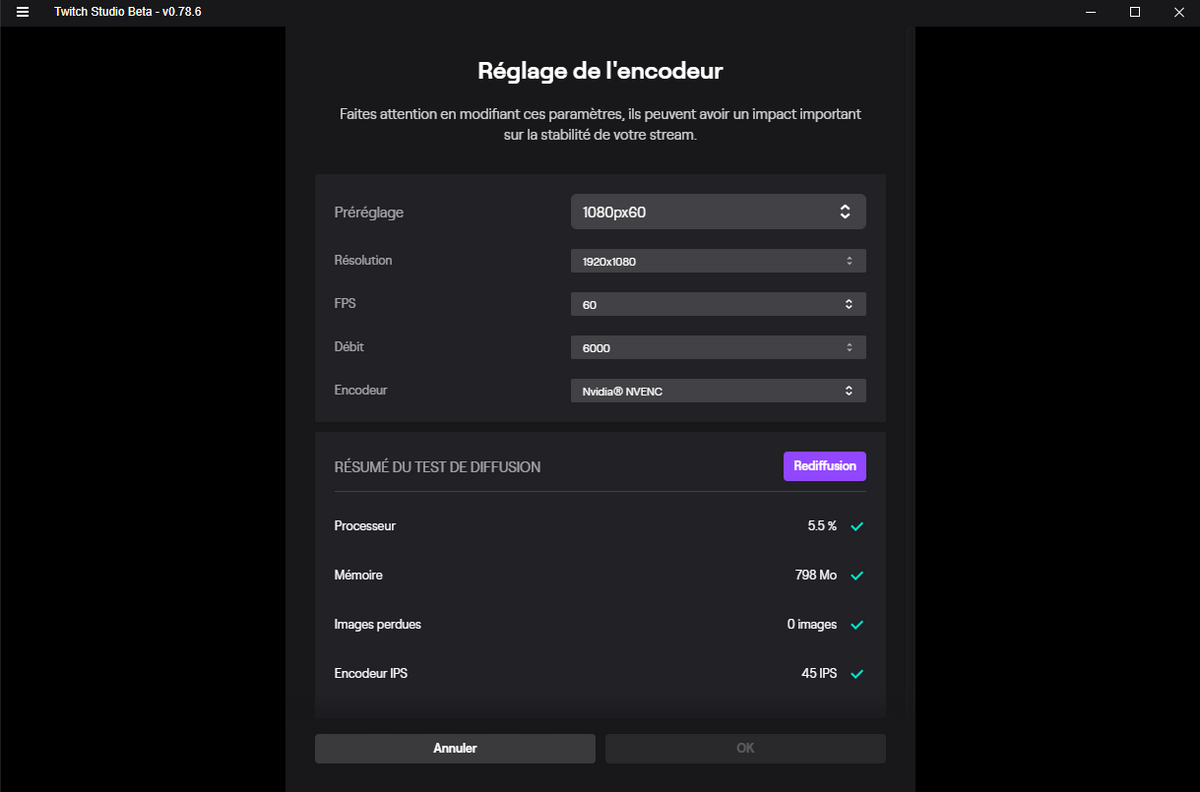Open the FPS 60 dropdown
The height and width of the screenshot is (792, 1200).
click(718, 304)
